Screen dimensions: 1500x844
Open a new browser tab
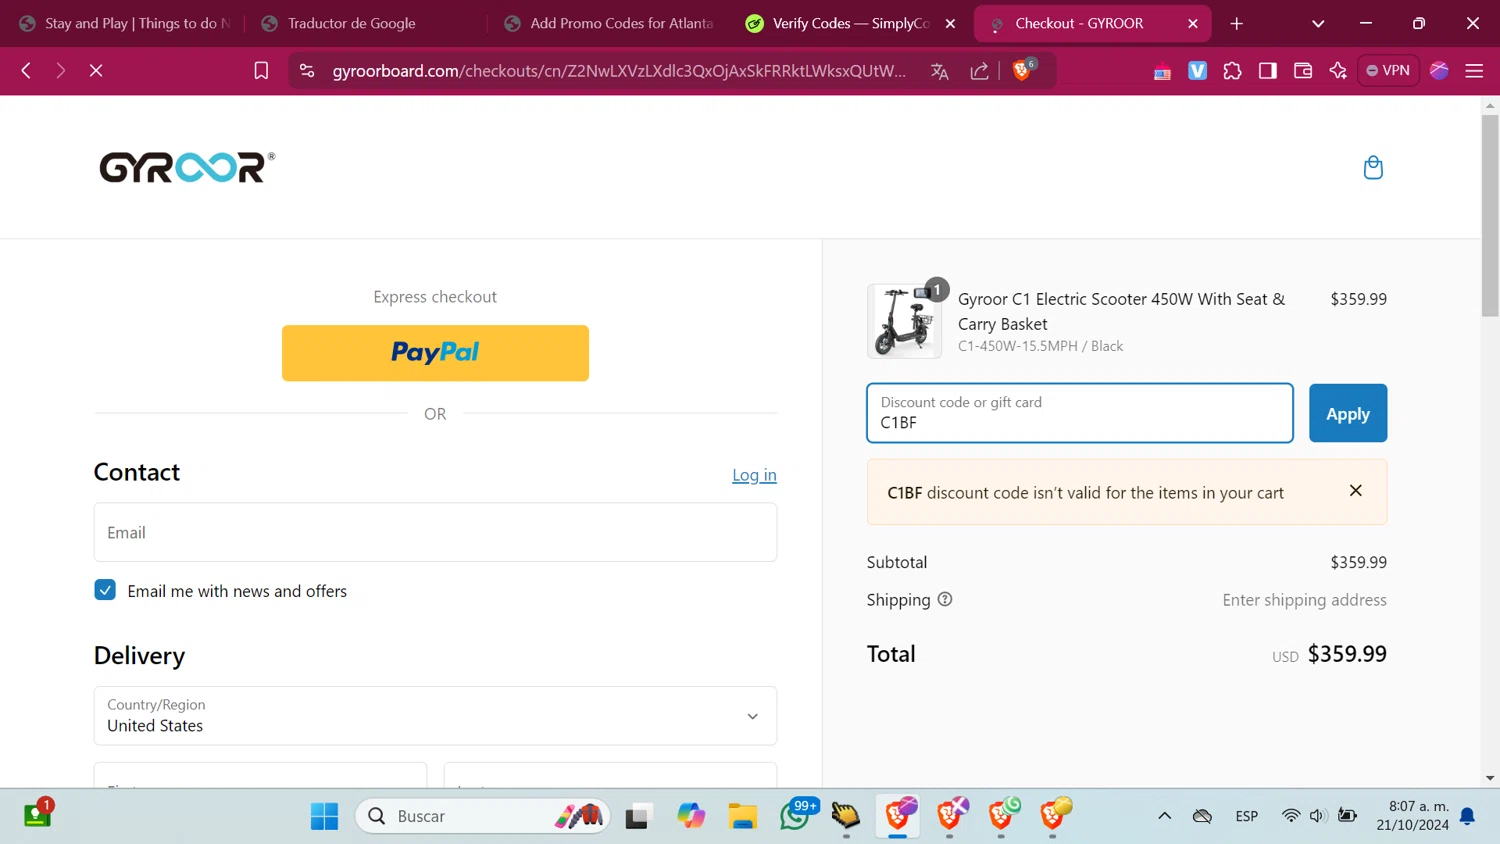[1237, 23]
